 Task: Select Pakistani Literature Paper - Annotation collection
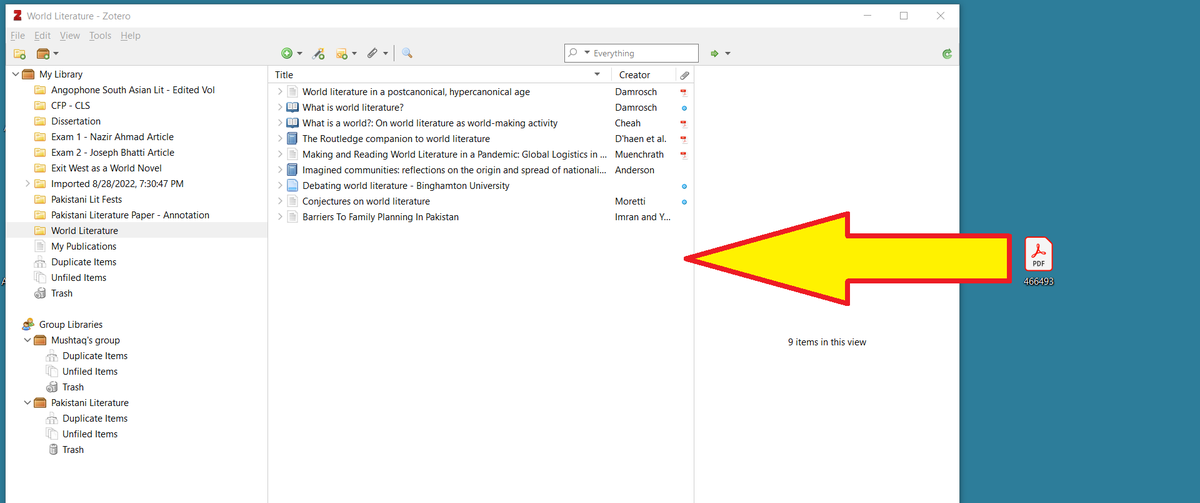pyautogui.click(x=130, y=215)
